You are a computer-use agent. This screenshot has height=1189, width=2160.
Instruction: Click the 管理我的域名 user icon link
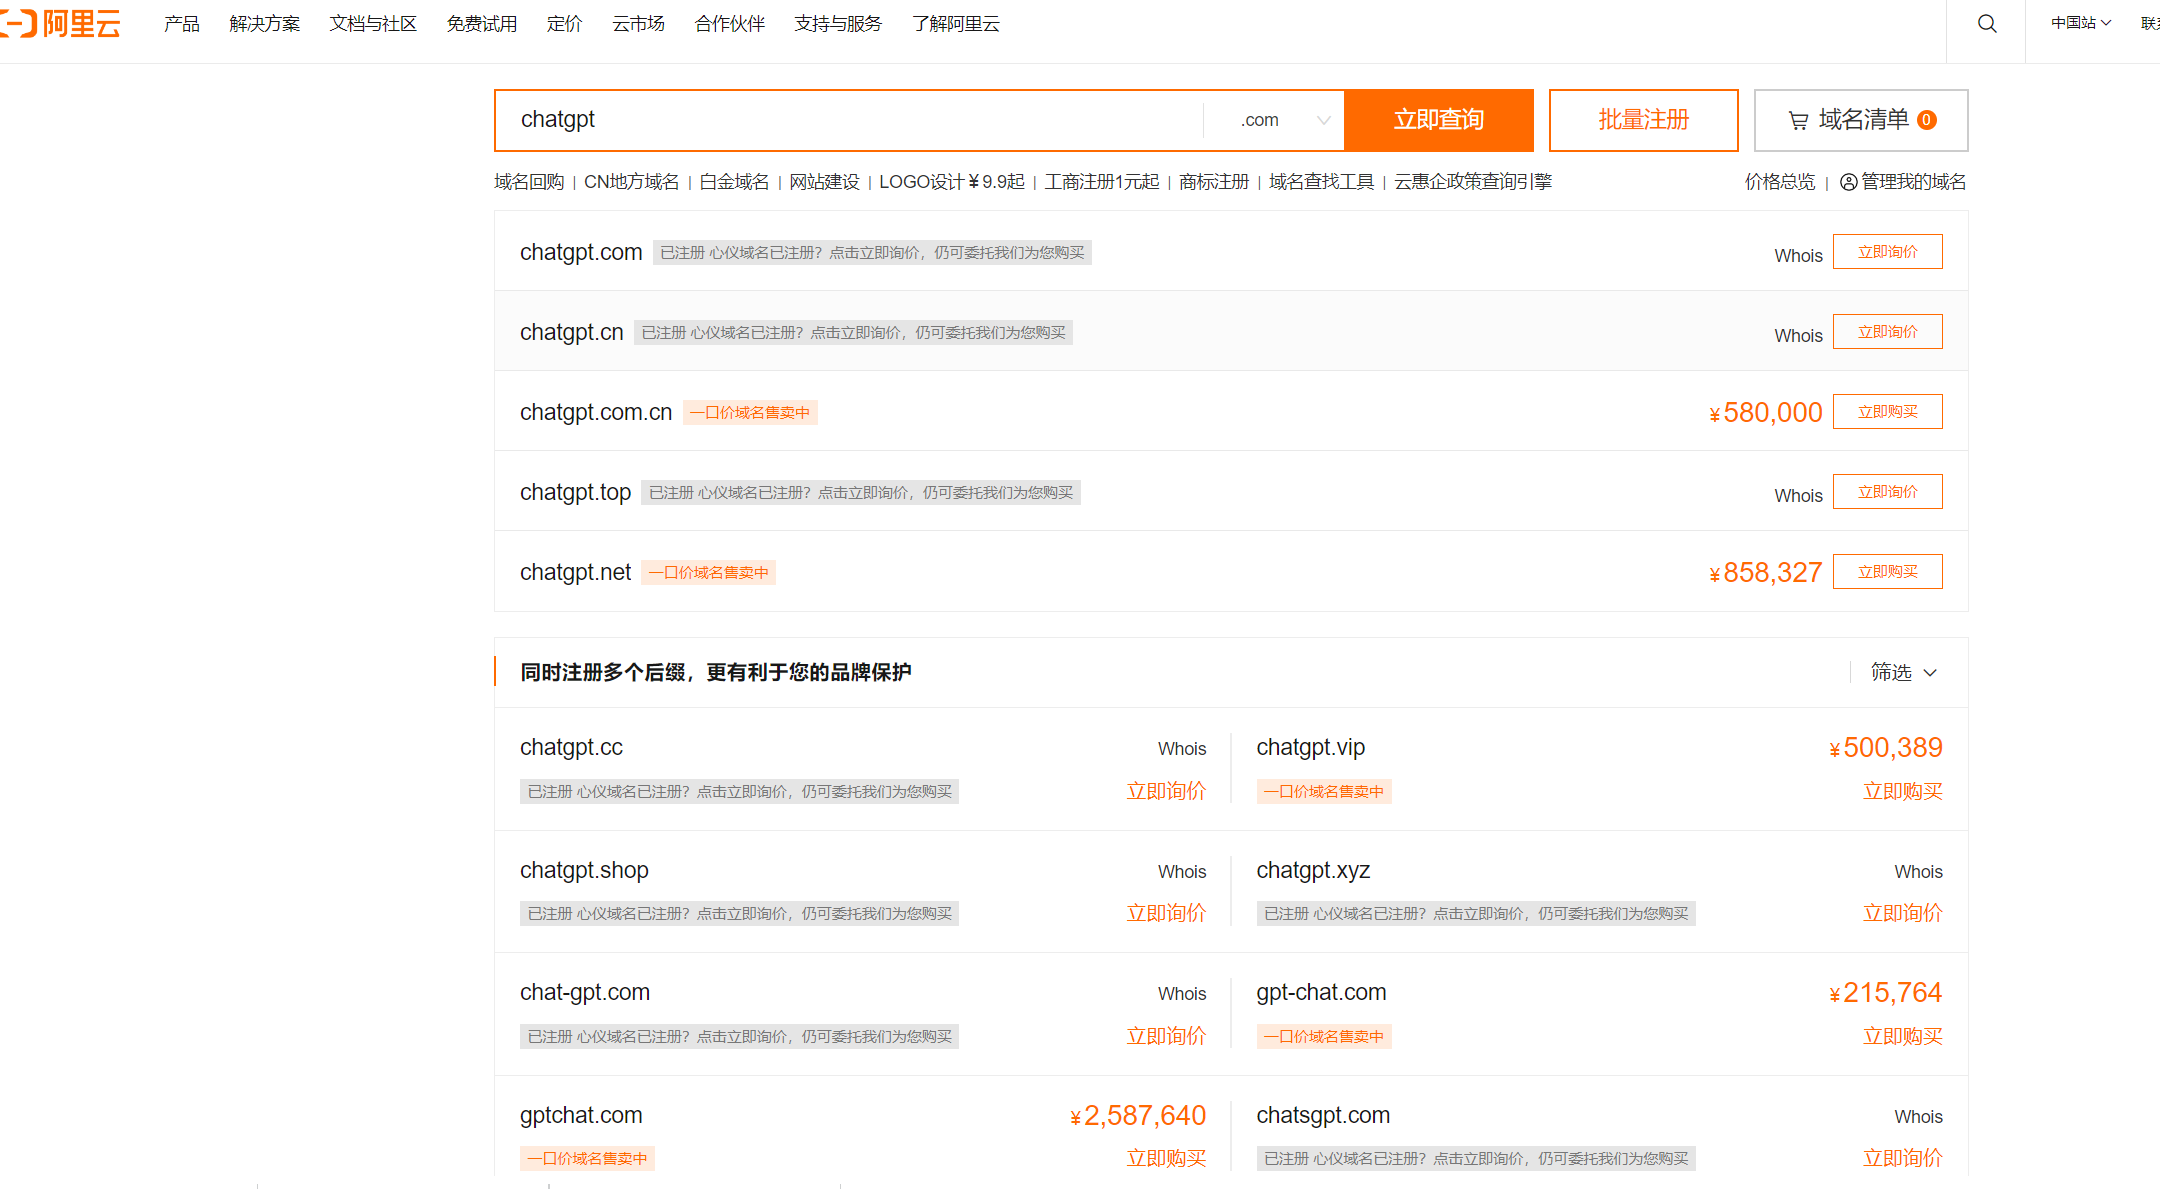point(1902,182)
